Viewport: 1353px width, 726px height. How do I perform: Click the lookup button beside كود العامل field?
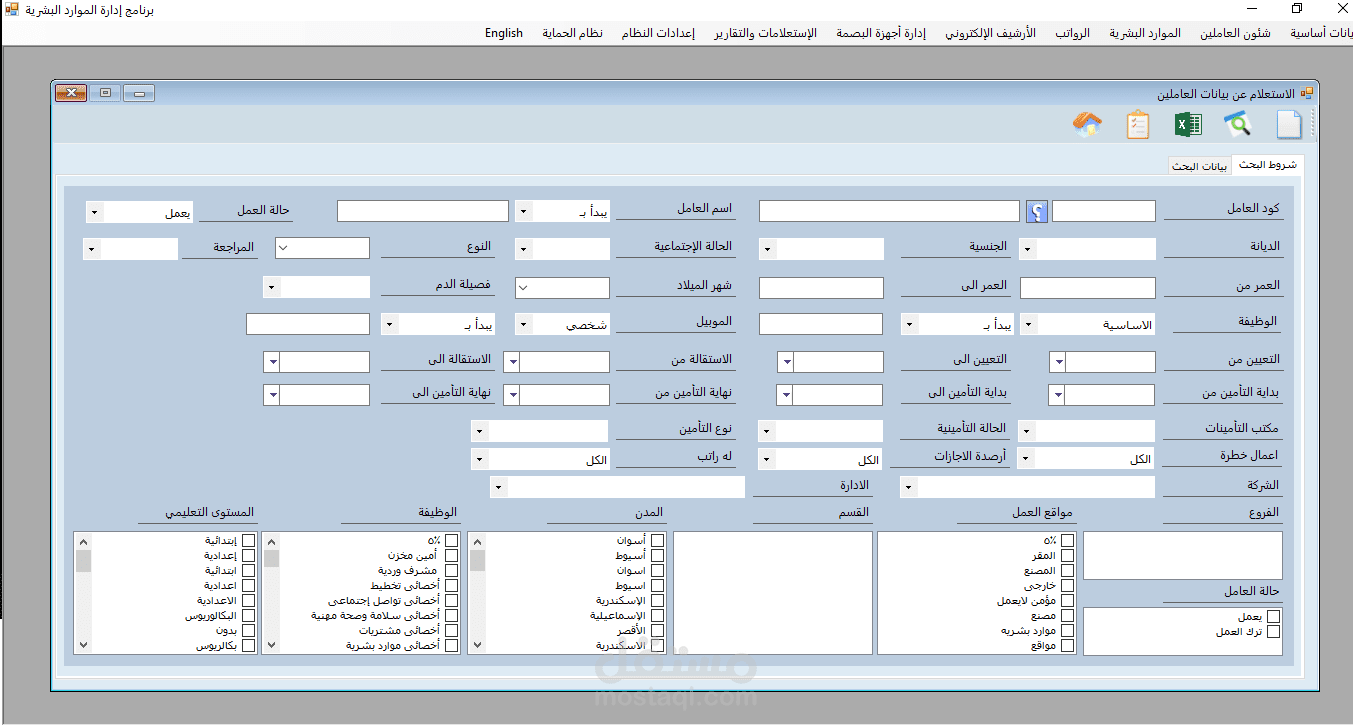(1037, 211)
